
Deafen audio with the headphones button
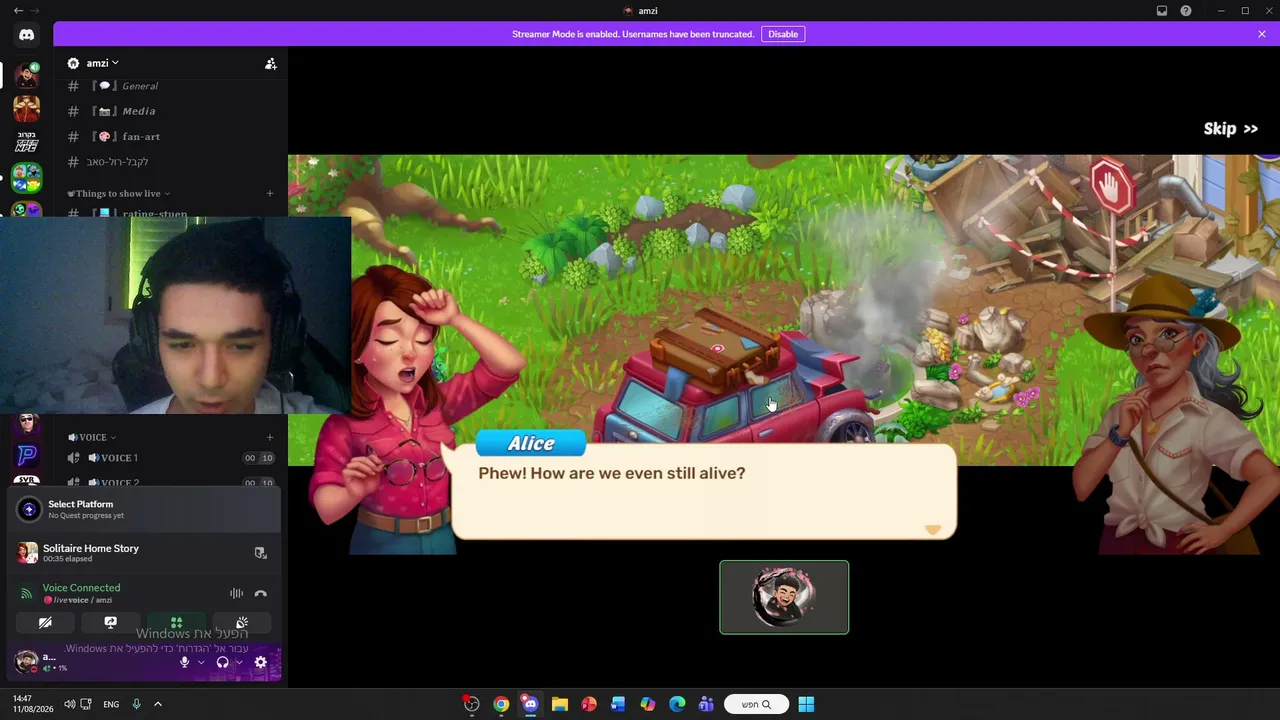coord(222,662)
